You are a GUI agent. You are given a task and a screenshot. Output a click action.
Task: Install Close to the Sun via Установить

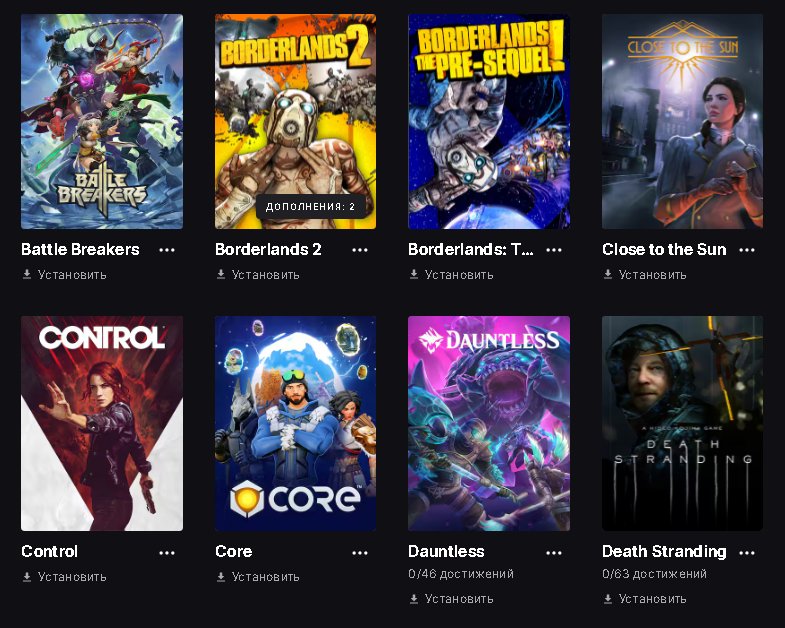[645, 274]
